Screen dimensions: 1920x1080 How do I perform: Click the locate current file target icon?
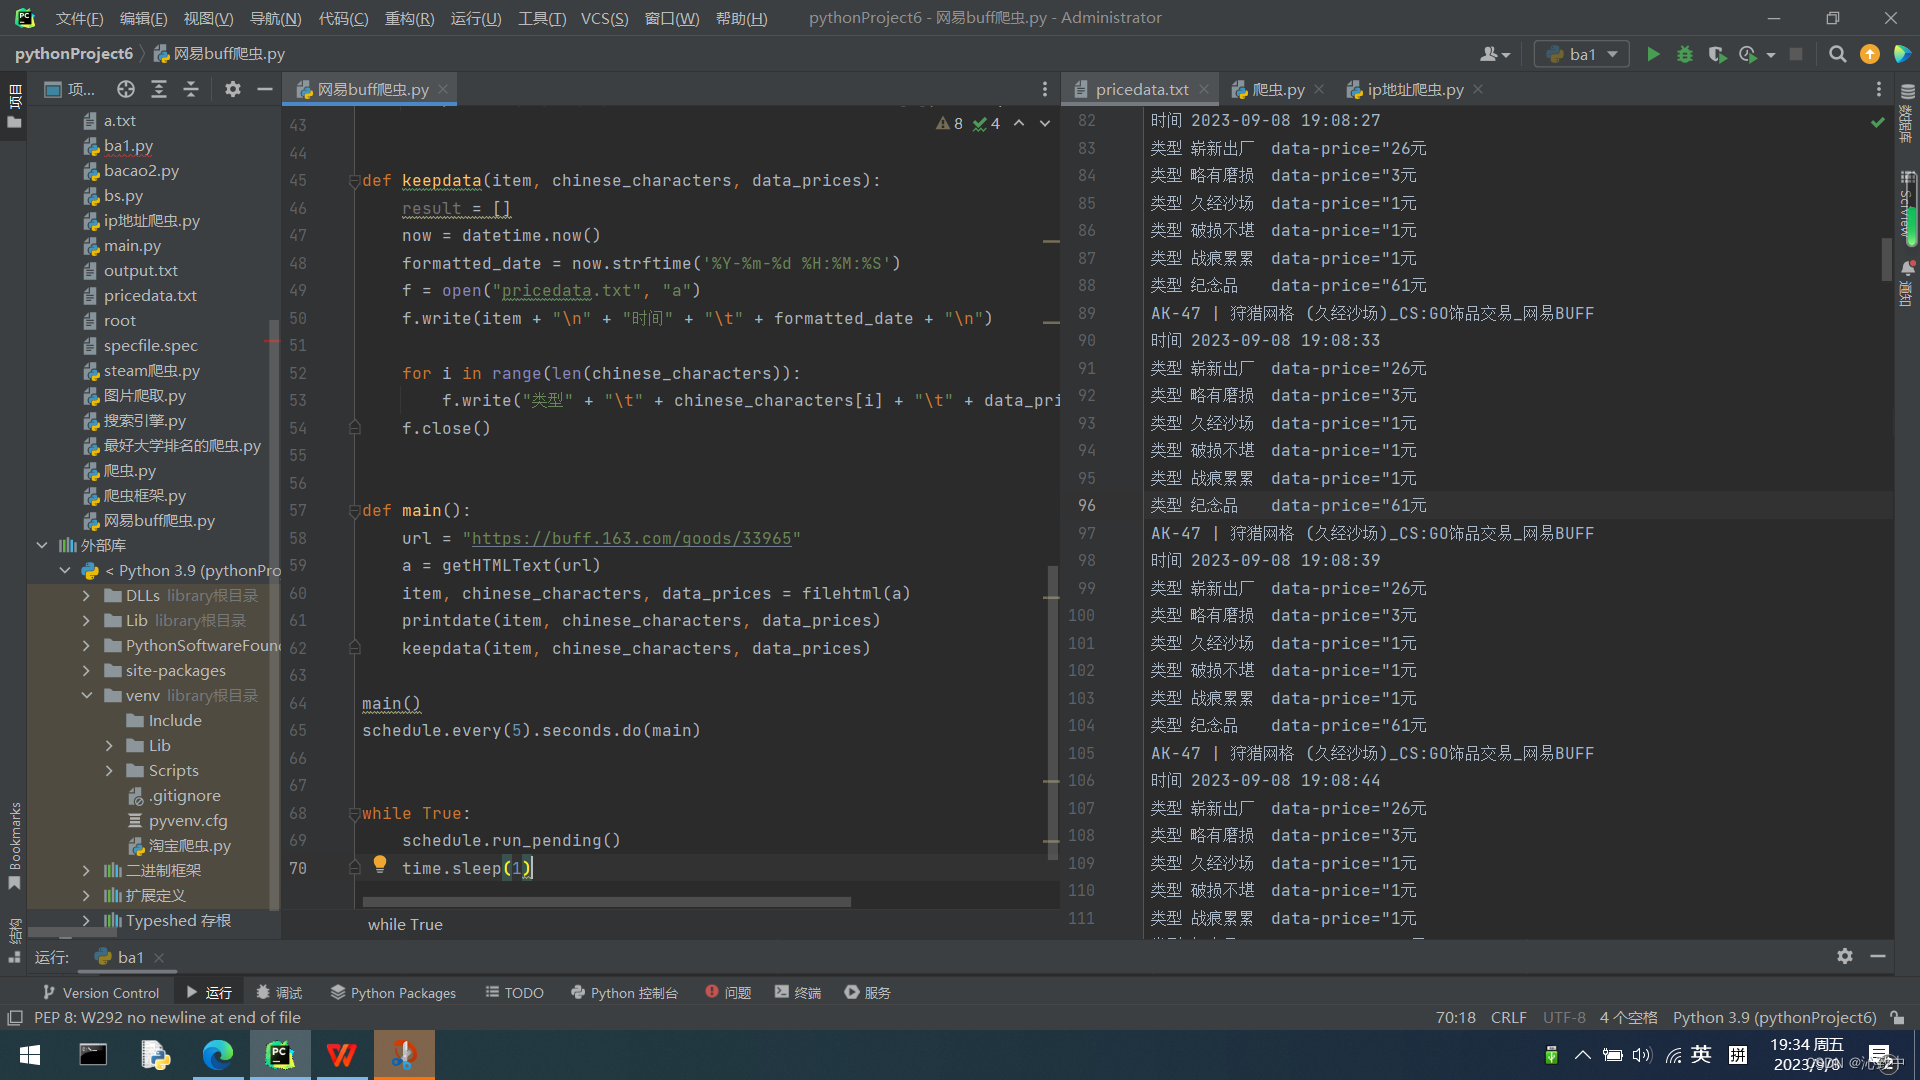point(125,89)
